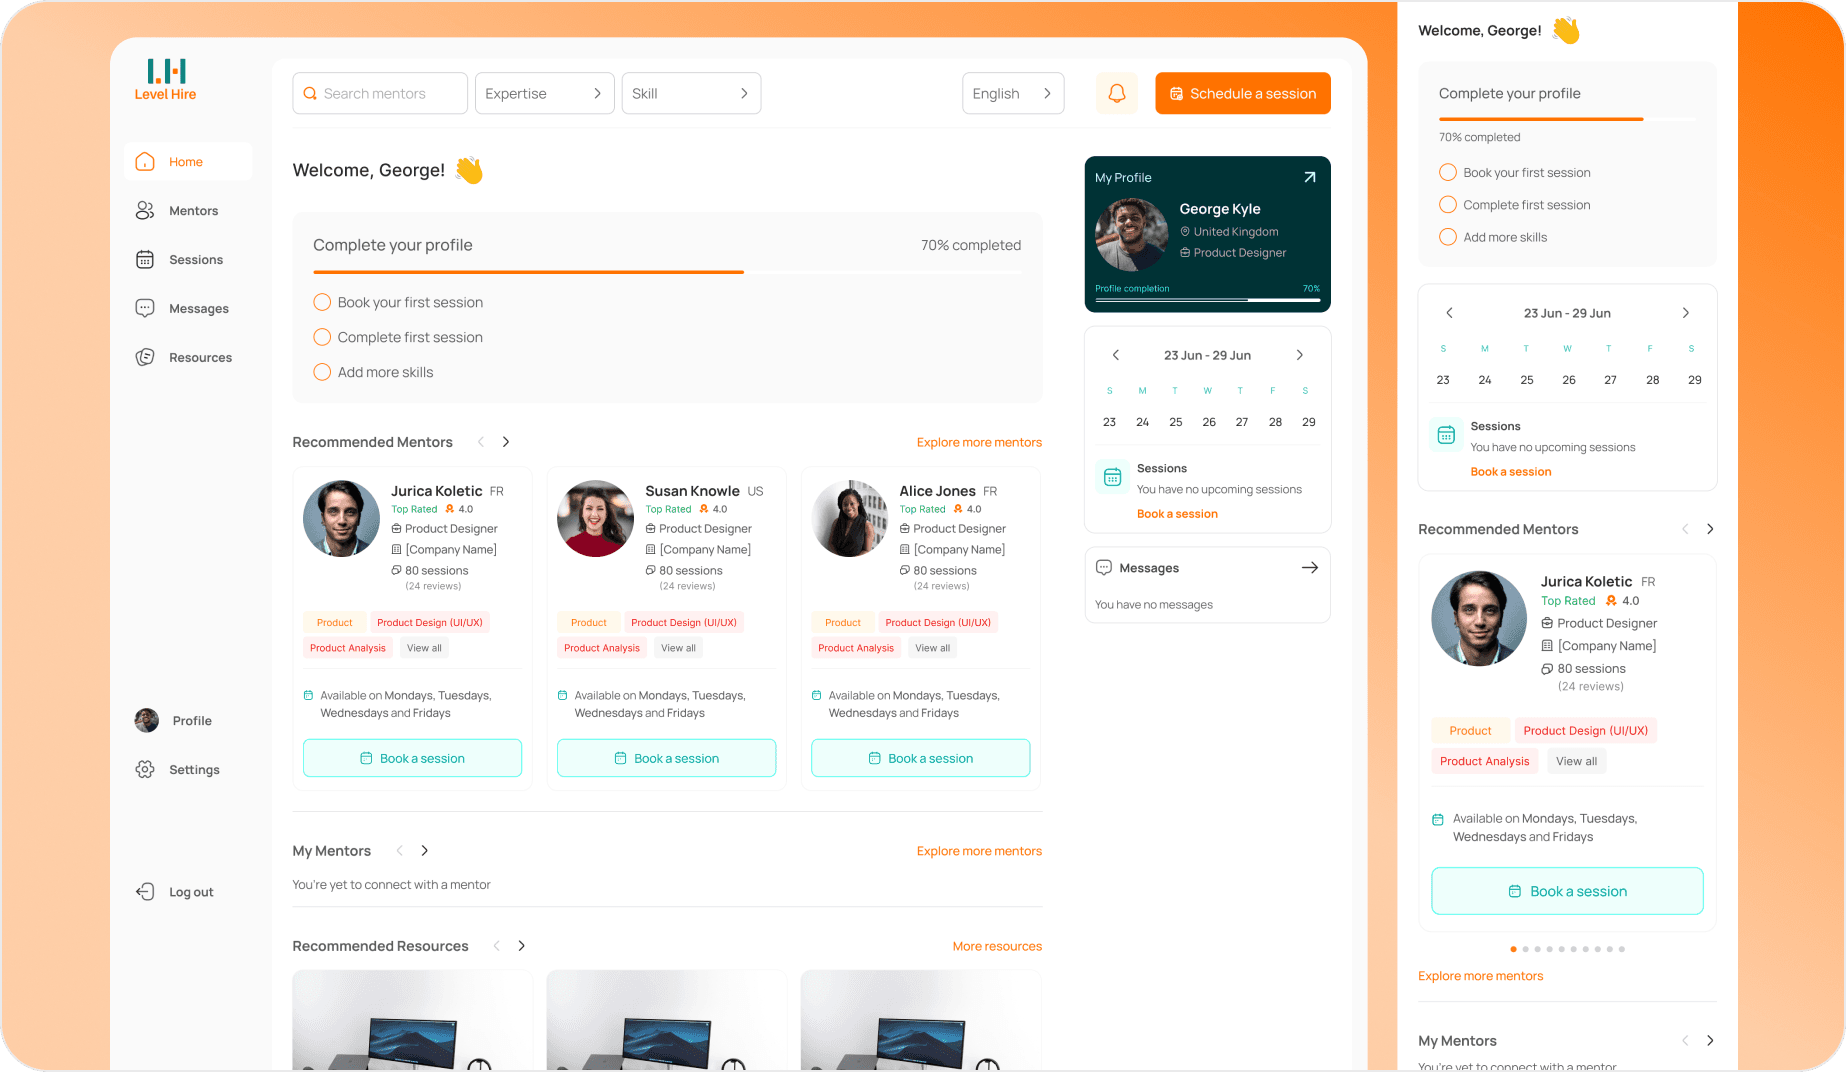Viewport: 1846px width, 1072px height.
Task: Click Book a session button in mobile mentor card
Action: (1567, 891)
